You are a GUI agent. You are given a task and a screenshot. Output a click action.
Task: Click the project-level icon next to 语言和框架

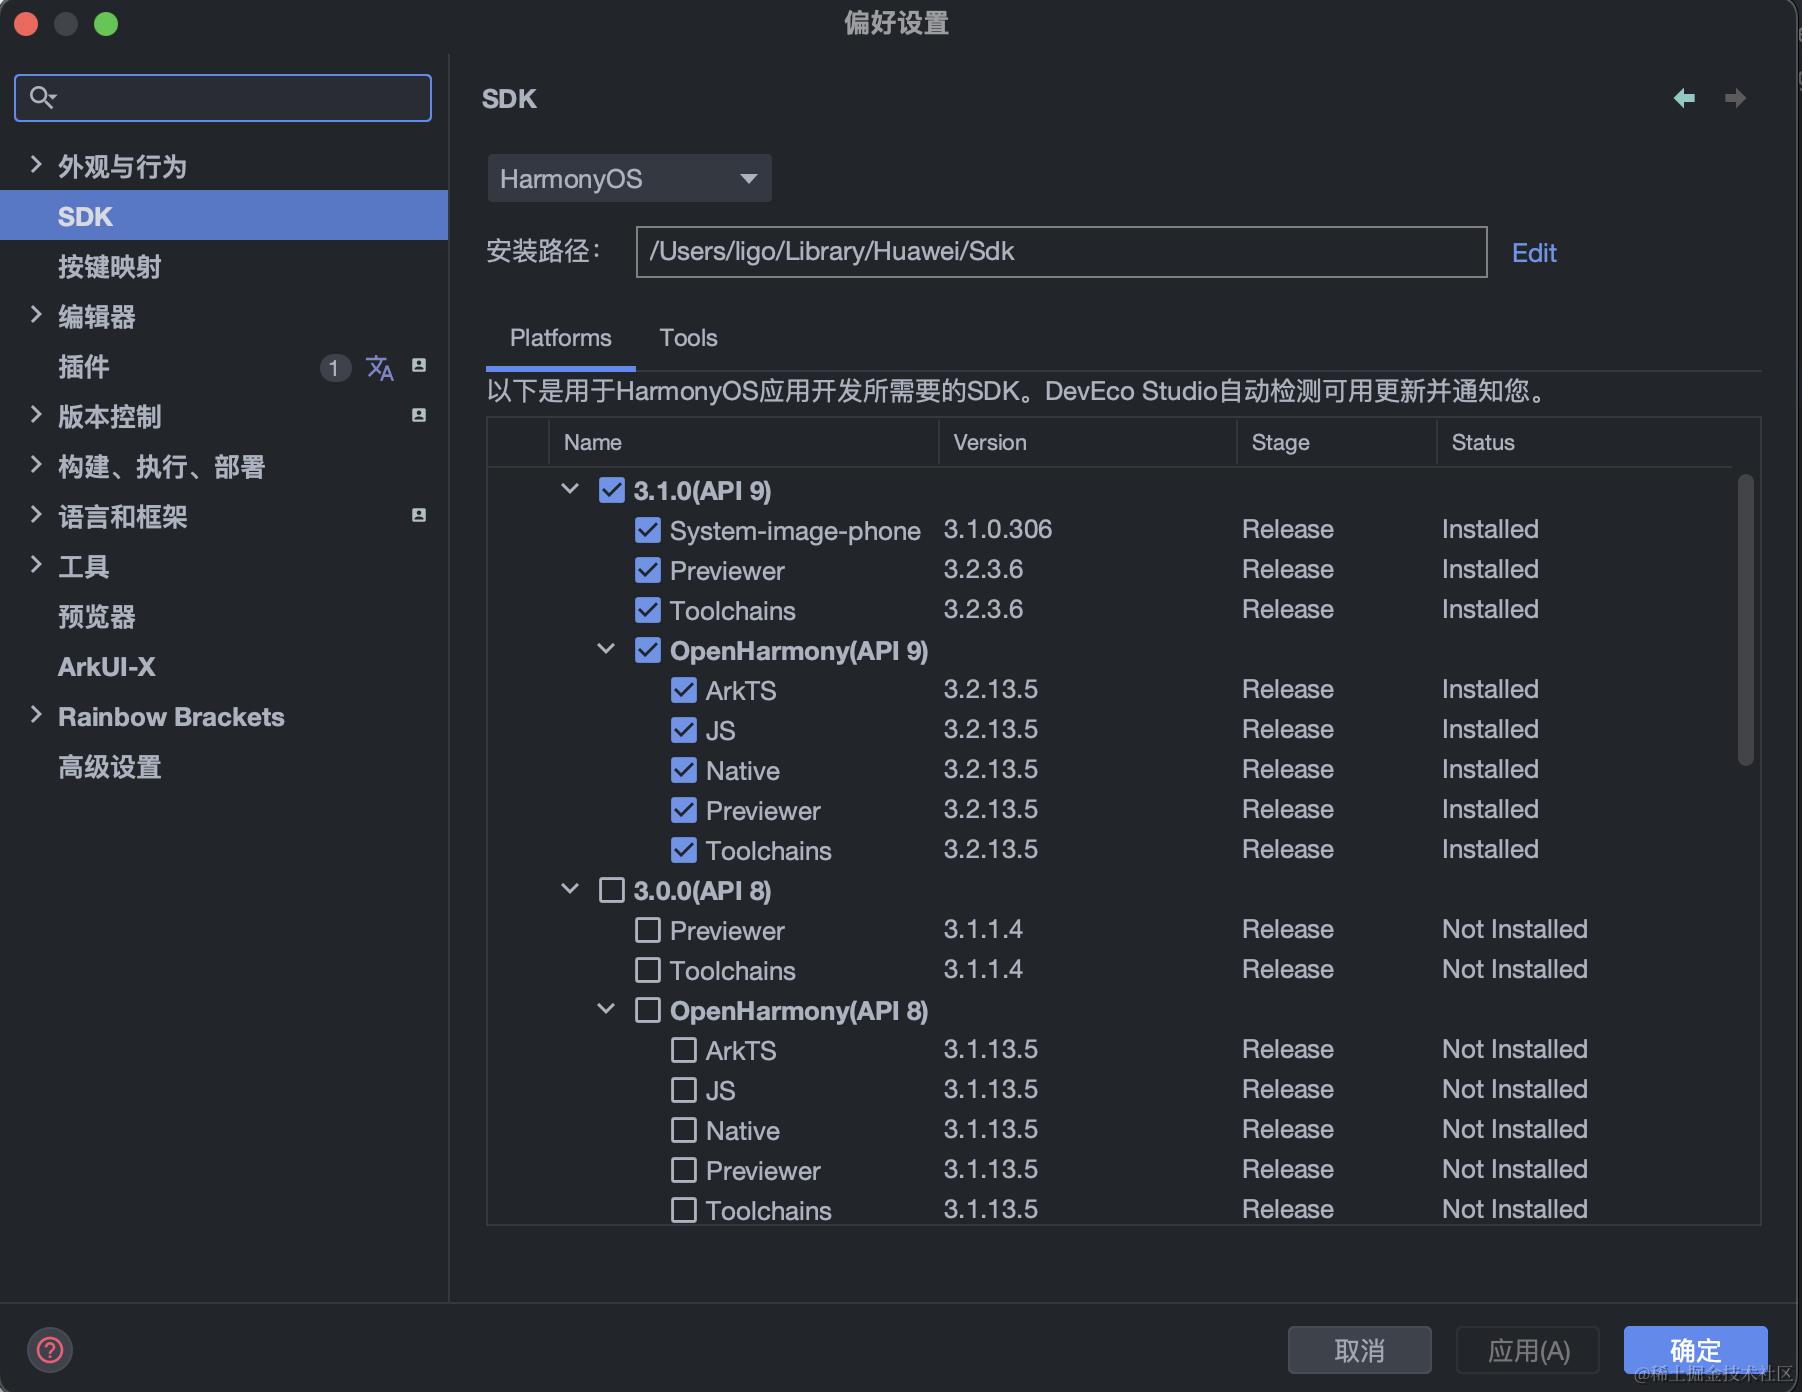pyautogui.click(x=419, y=515)
